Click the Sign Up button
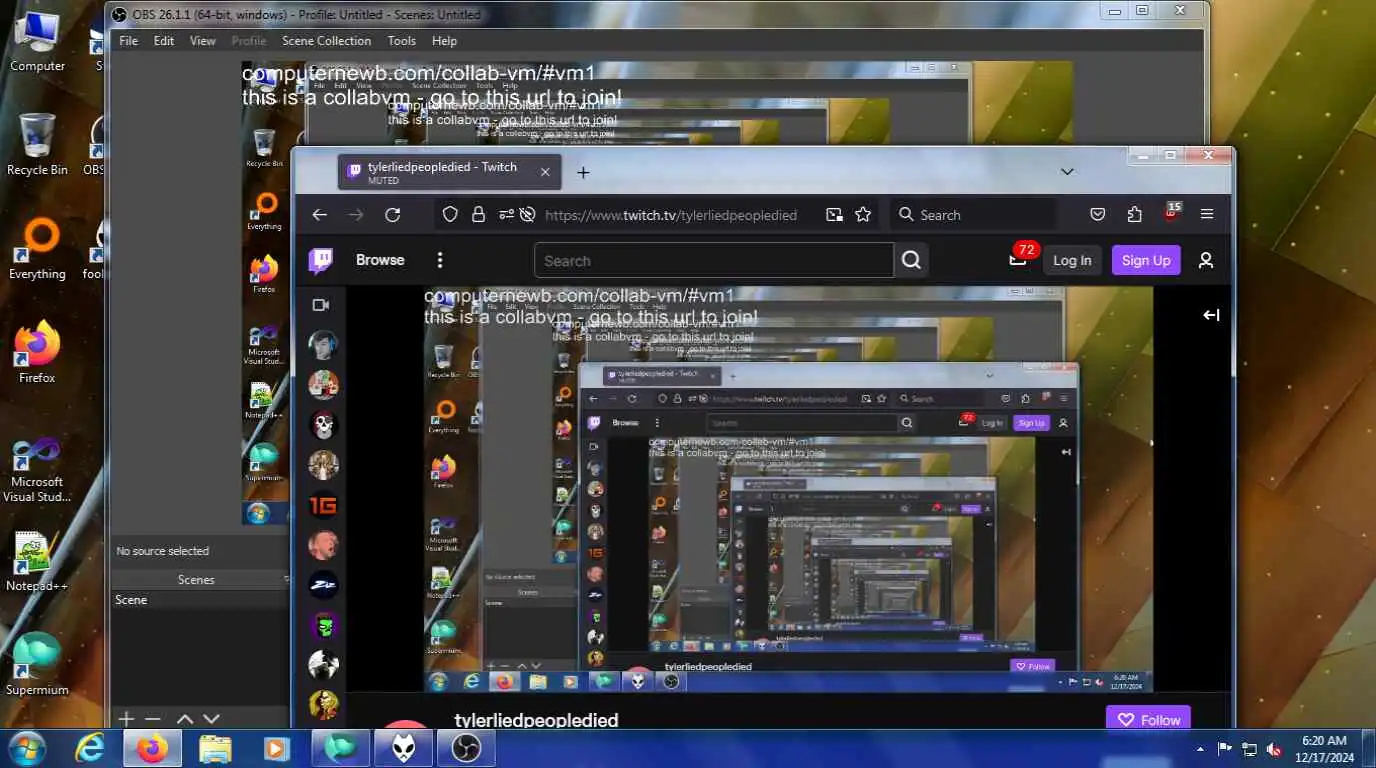Image resolution: width=1376 pixels, height=768 pixels. (x=1146, y=260)
